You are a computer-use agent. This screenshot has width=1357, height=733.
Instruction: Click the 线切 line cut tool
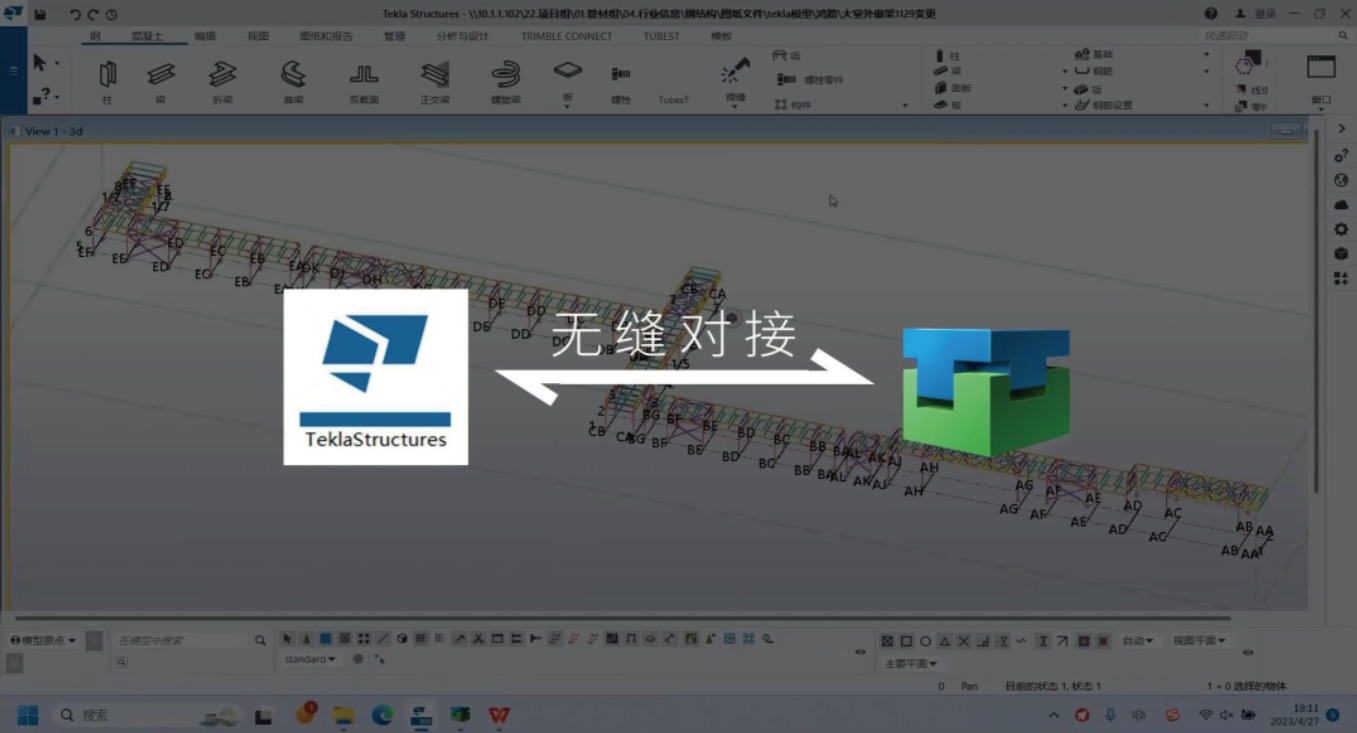coord(1251,90)
